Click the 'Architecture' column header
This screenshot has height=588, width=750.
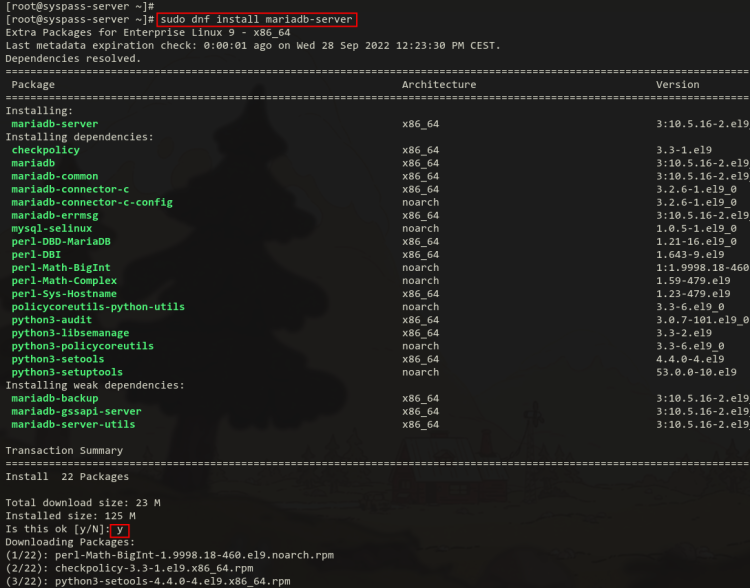pos(439,85)
